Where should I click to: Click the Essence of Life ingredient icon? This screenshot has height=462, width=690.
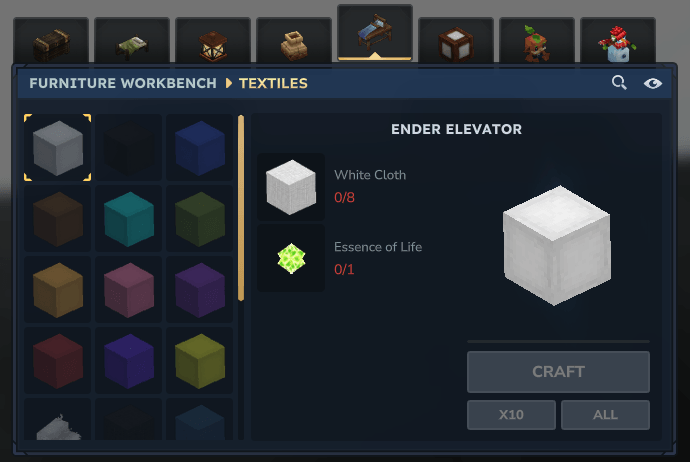pyautogui.click(x=291, y=258)
